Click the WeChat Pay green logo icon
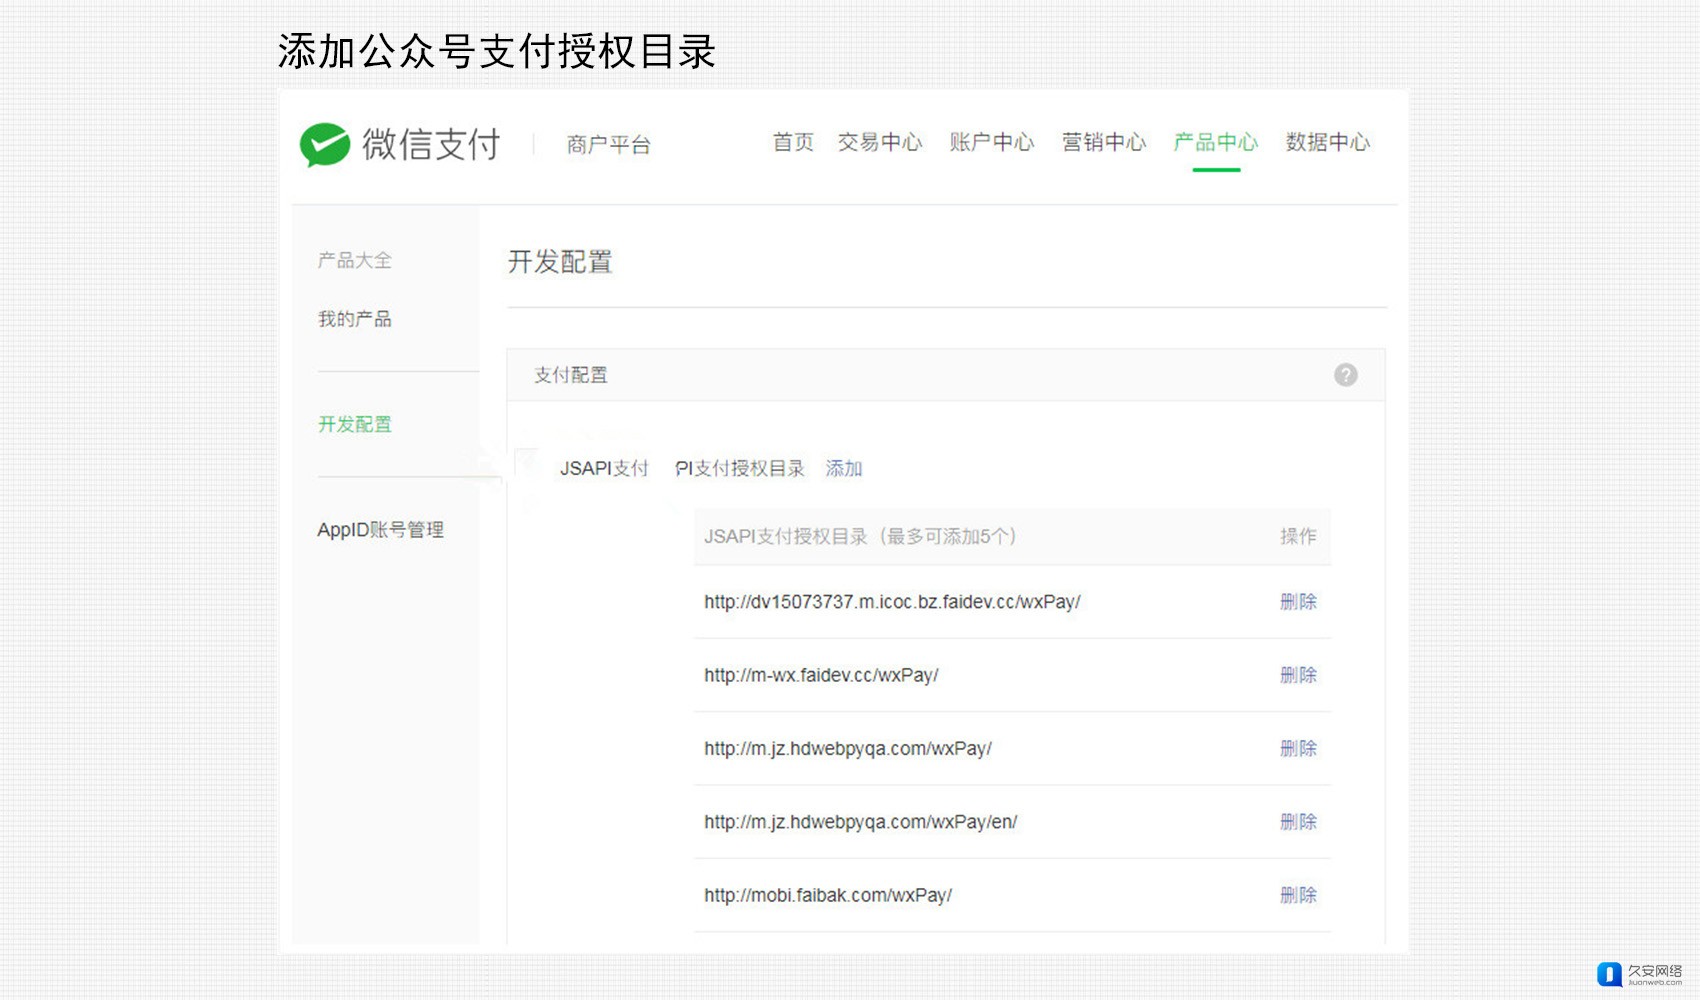 (325, 145)
